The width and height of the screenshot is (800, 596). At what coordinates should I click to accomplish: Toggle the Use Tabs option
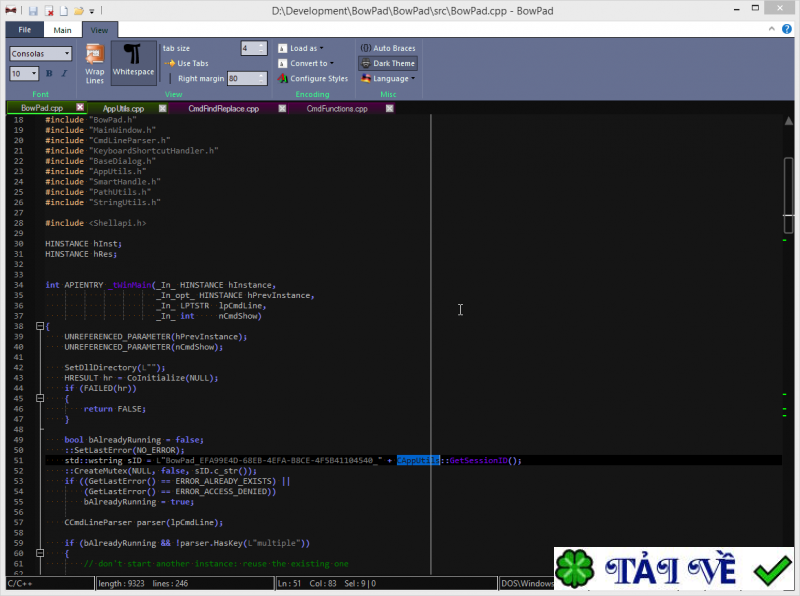pos(185,63)
